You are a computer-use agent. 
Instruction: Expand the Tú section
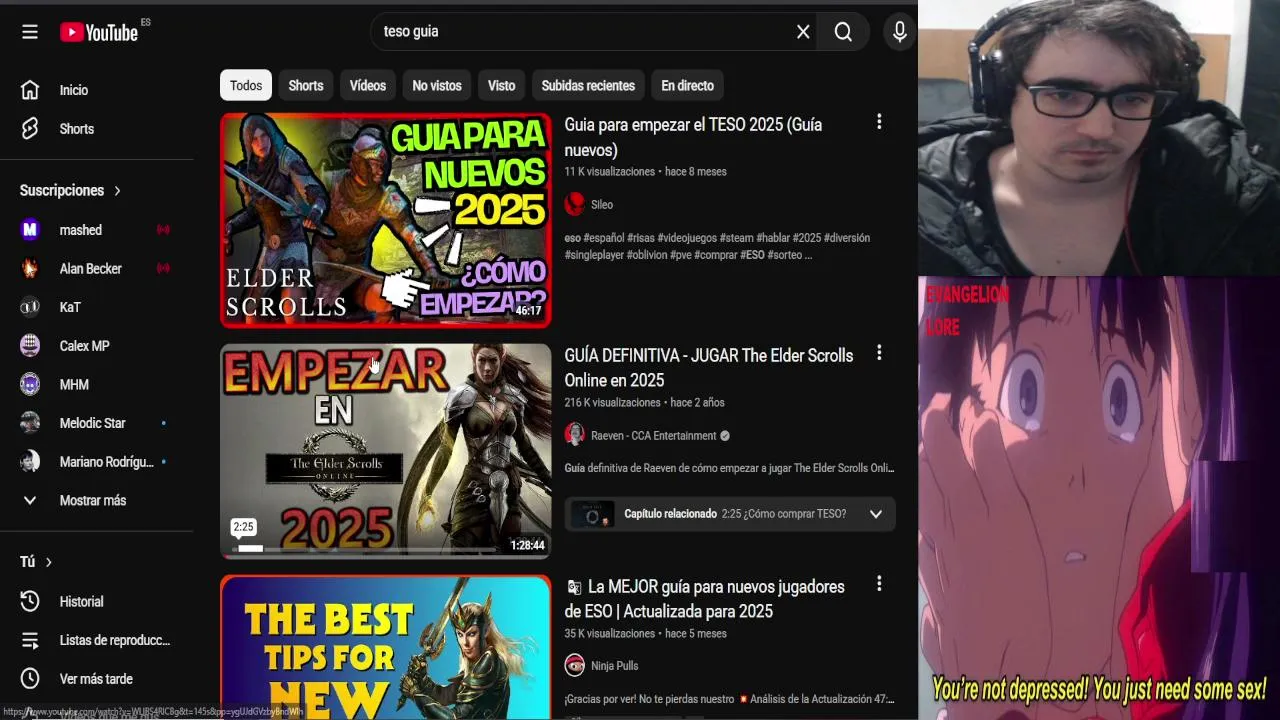[x=36, y=562]
